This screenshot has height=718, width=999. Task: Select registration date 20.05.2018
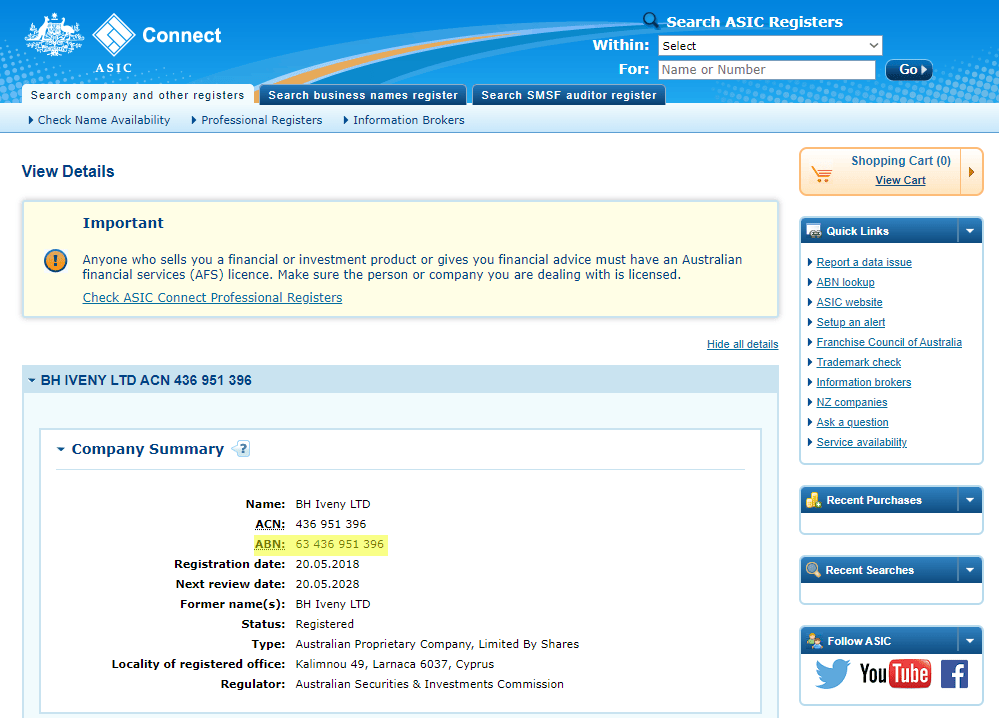click(x=327, y=564)
